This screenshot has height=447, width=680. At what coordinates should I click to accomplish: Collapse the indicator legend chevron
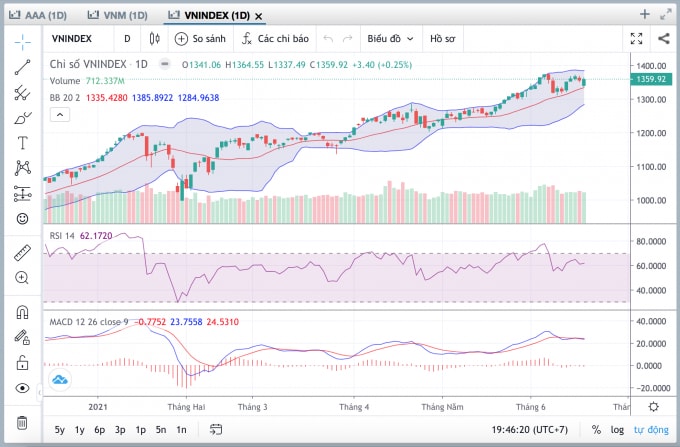point(60,115)
